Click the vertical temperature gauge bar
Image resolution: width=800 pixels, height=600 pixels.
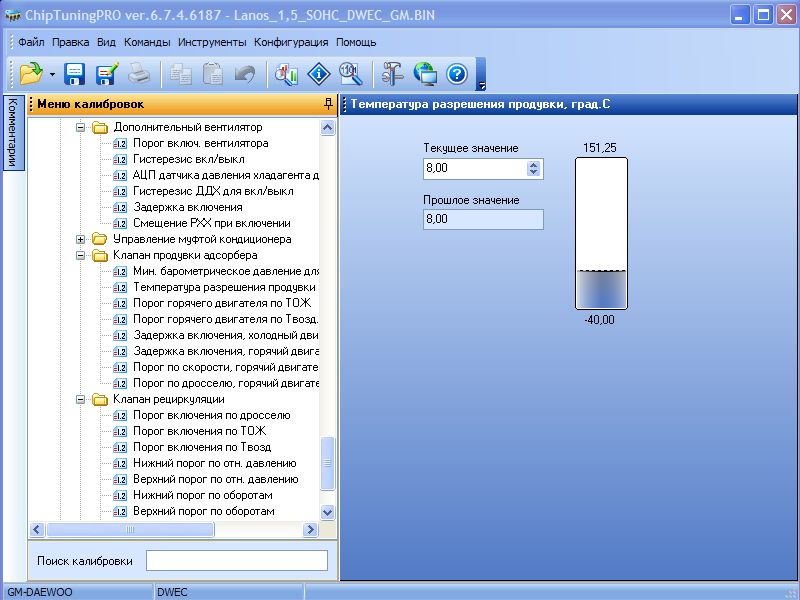coord(601,234)
